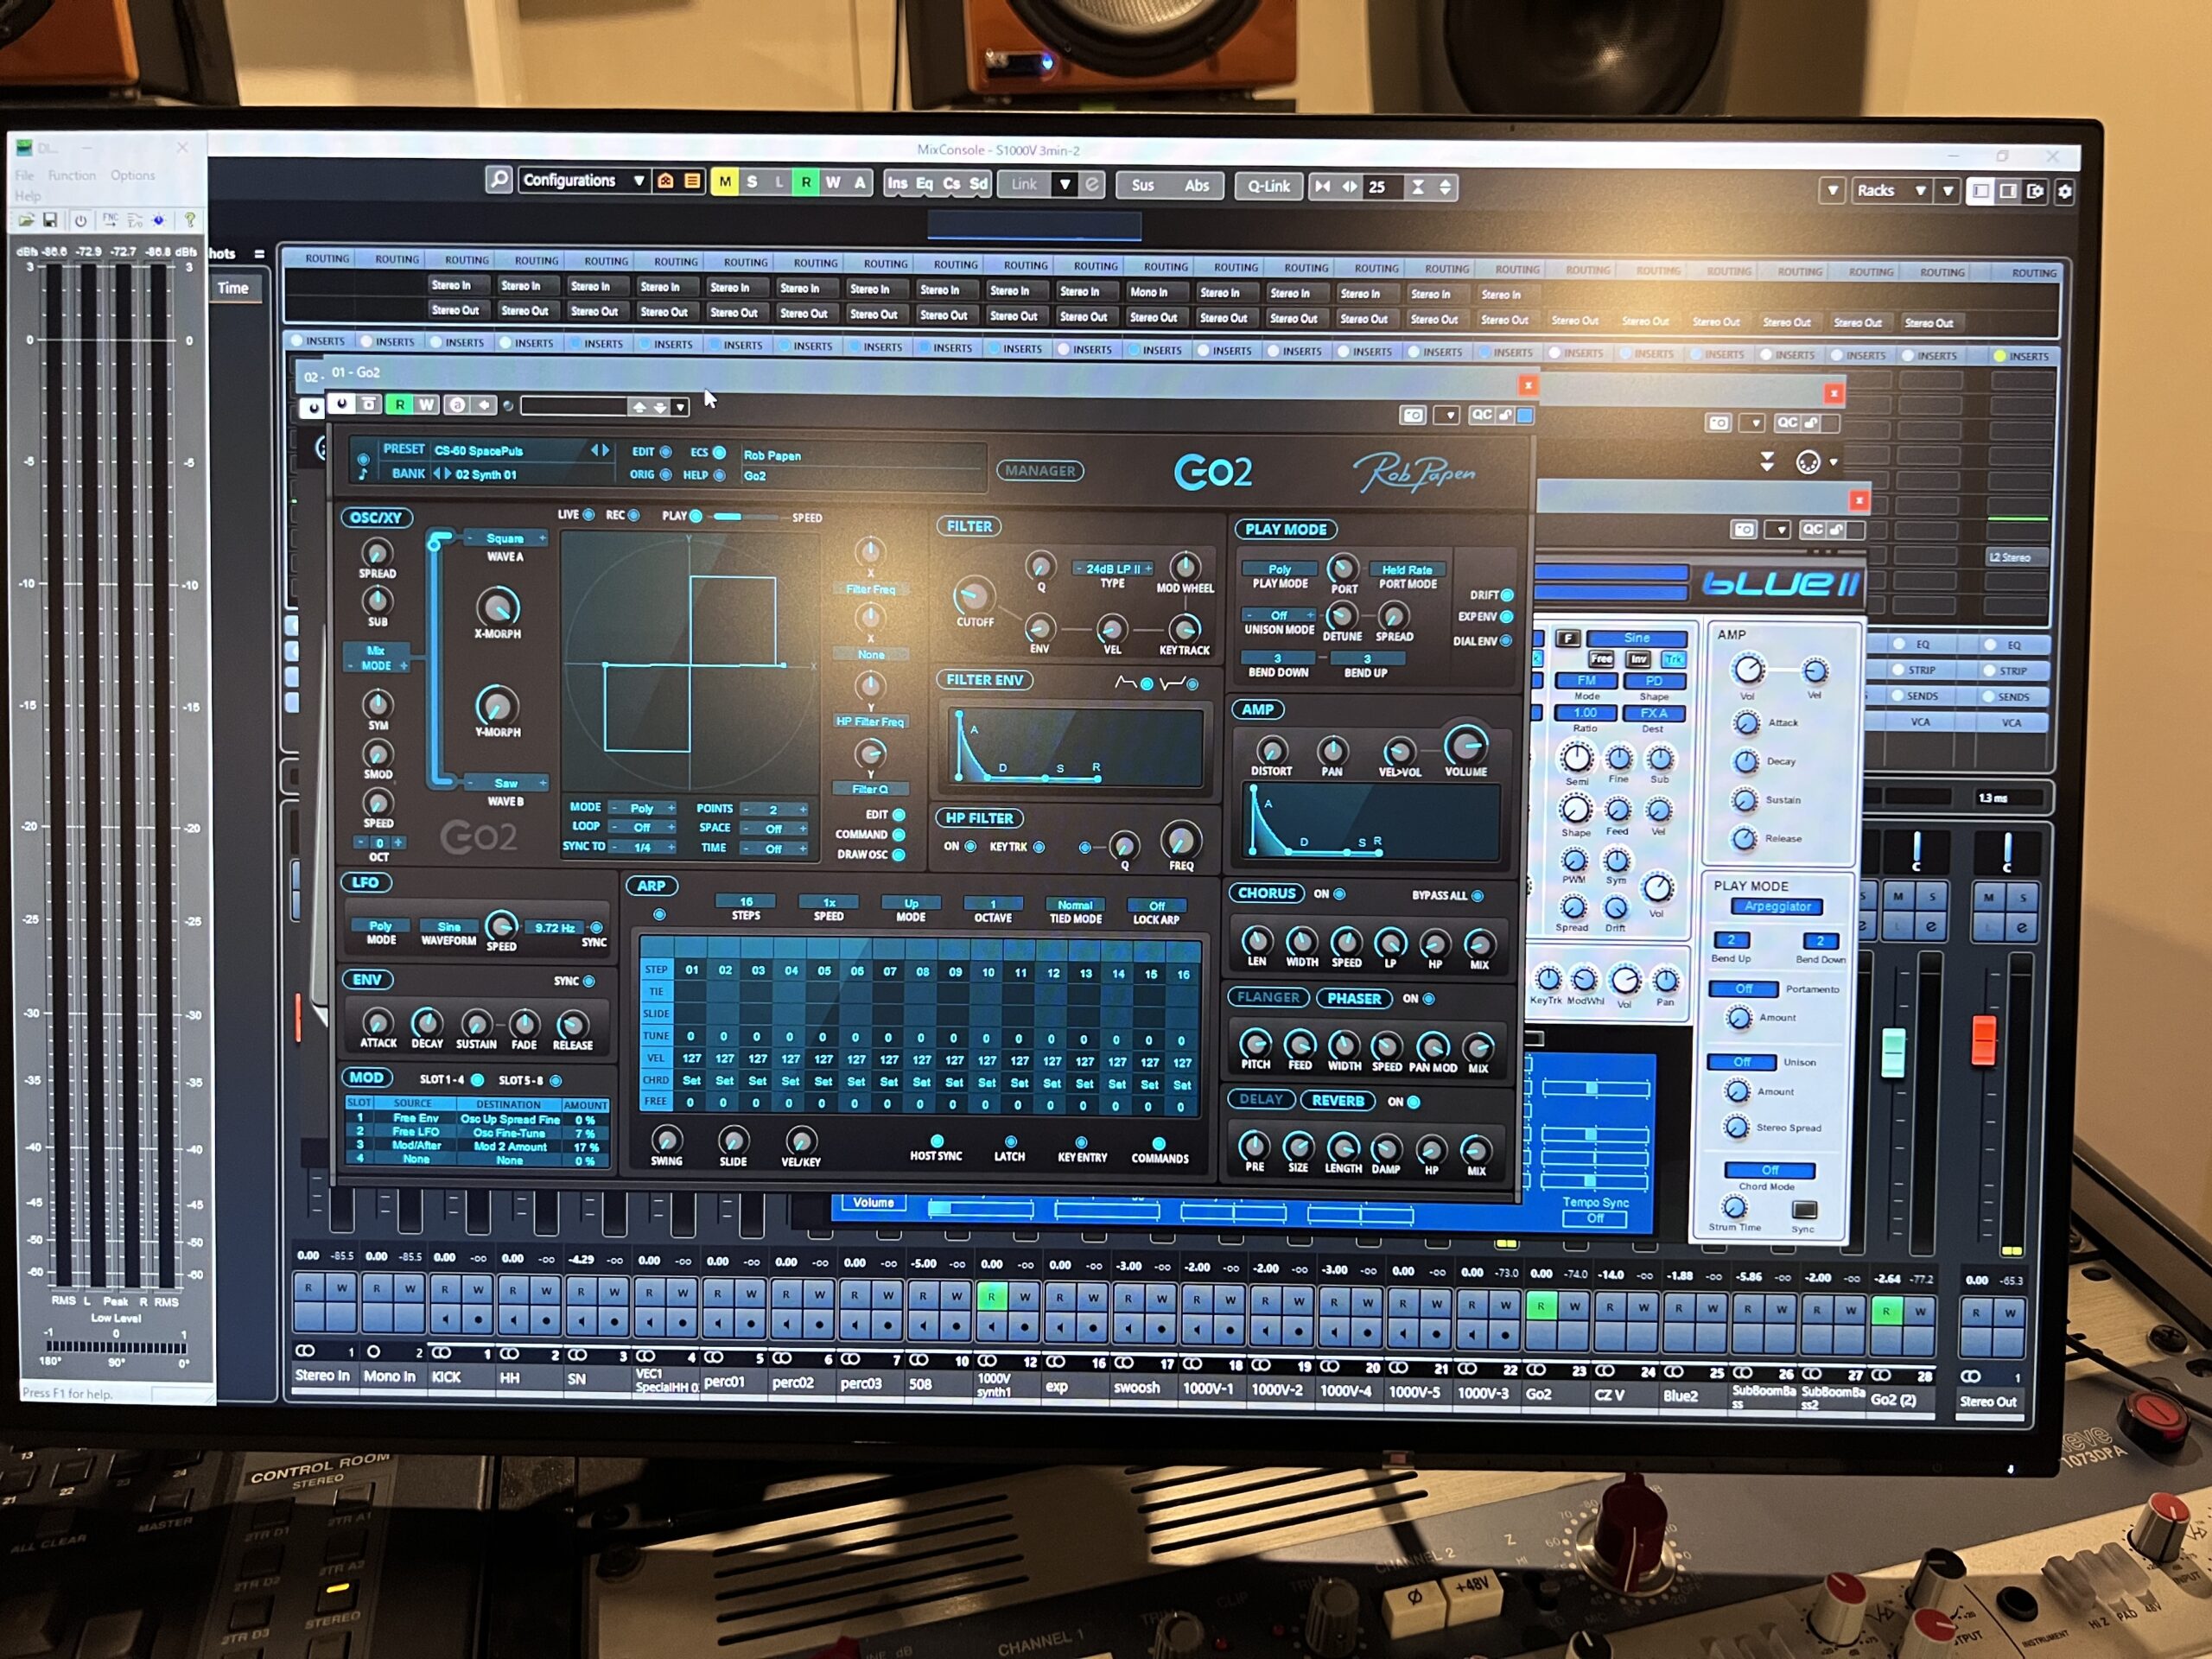Click the orange list icon beside Configurations
The image size is (2212, 1659).
(x=692, y=181)
